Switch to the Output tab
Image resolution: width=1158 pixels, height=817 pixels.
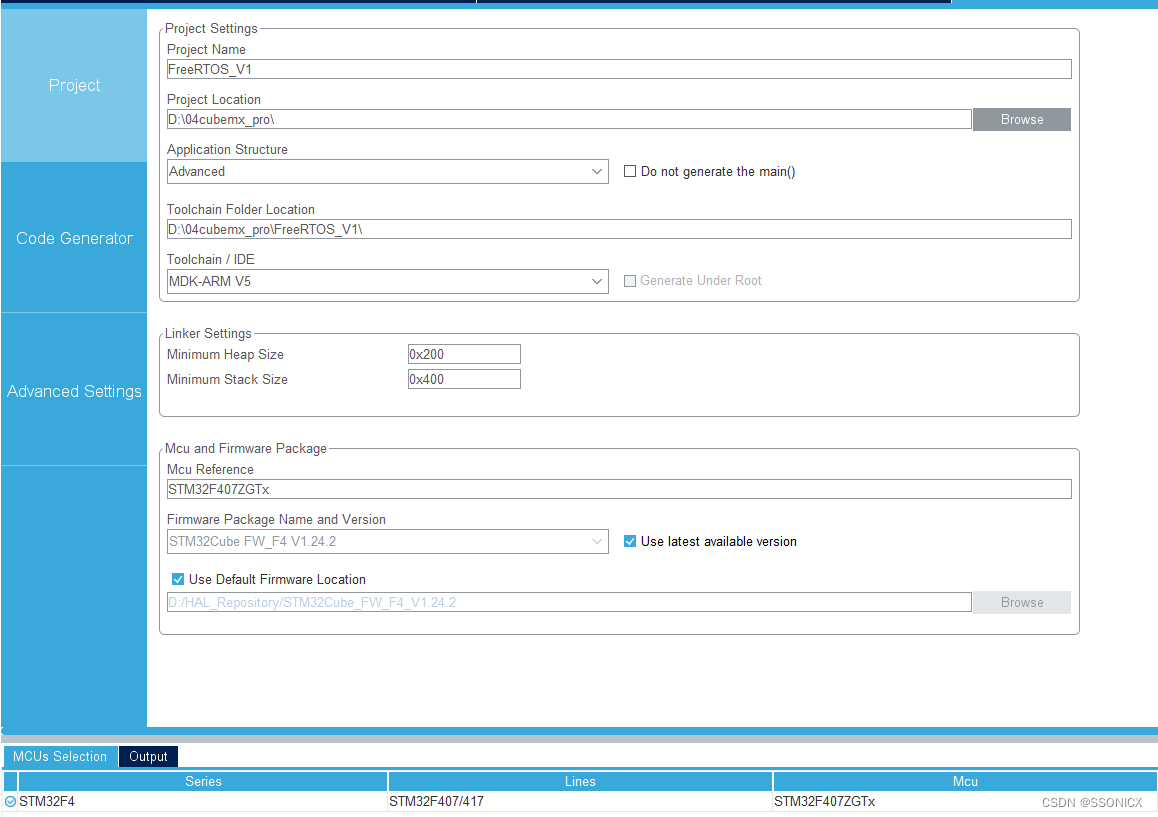pyautogui.click(x=148, y=756)
